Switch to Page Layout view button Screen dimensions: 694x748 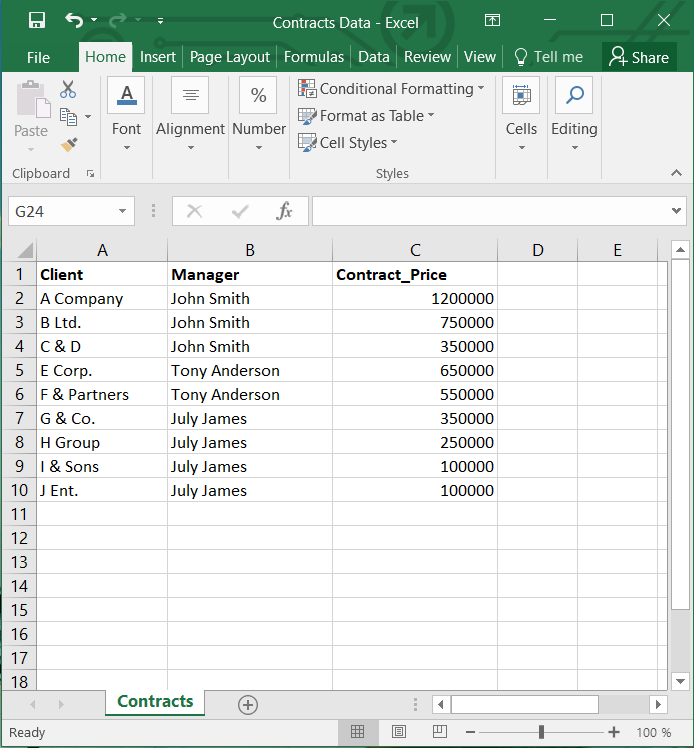(399, 732)
